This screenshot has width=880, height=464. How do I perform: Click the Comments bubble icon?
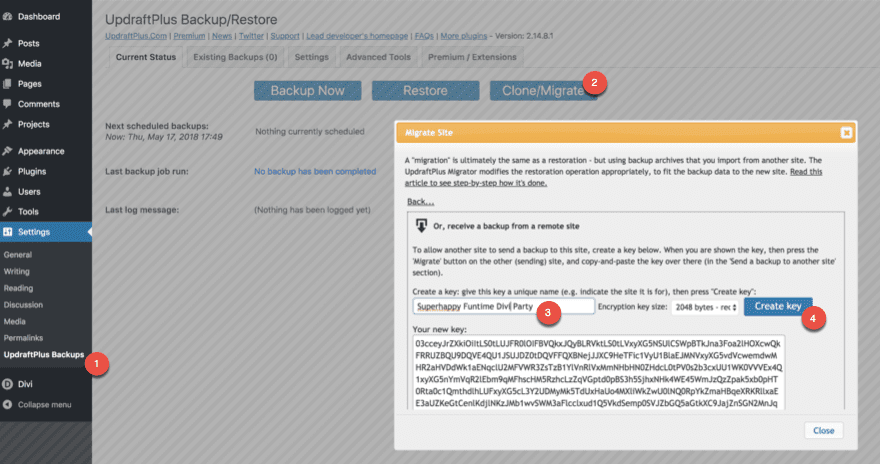tap(7, 104)
